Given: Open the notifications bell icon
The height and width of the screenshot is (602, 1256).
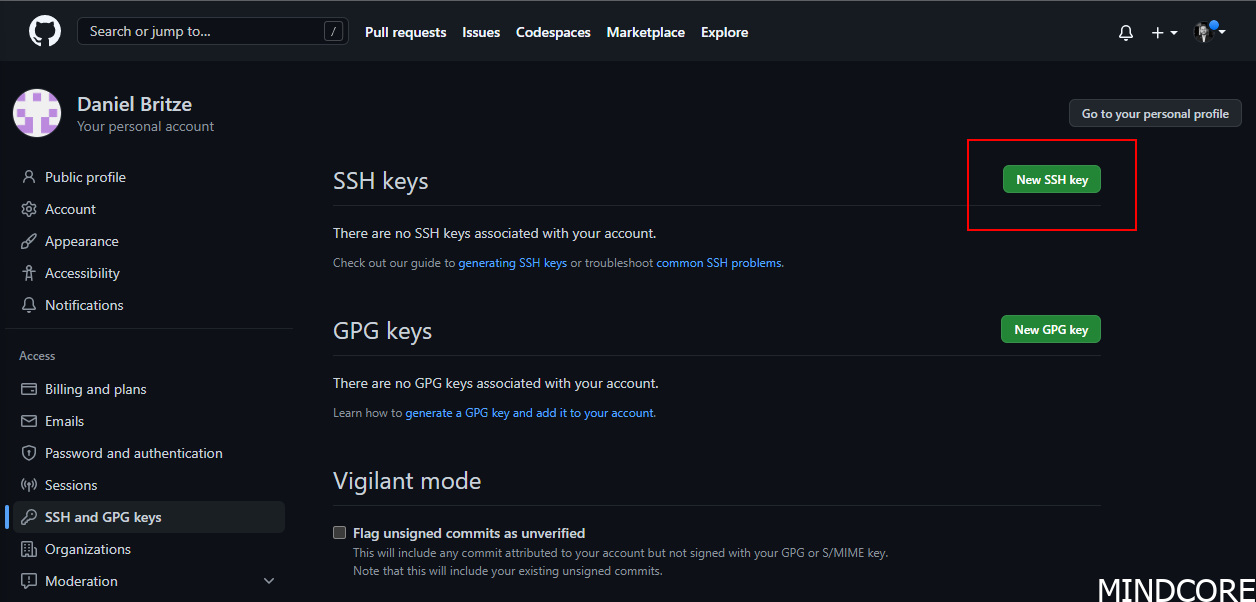Looking at the screenshot, I should [1125, 32].
